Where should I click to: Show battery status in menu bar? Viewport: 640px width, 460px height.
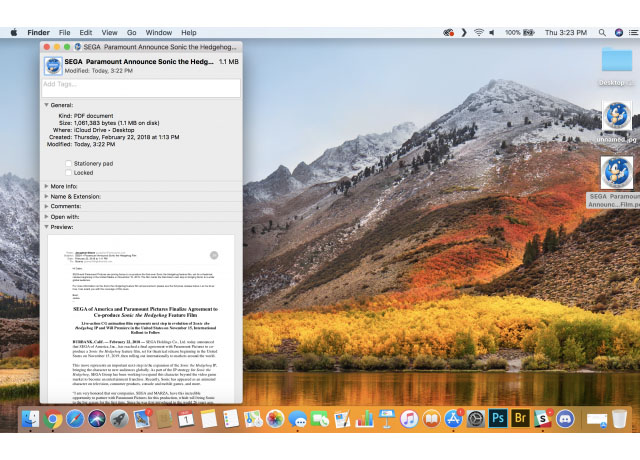[520, 33]
